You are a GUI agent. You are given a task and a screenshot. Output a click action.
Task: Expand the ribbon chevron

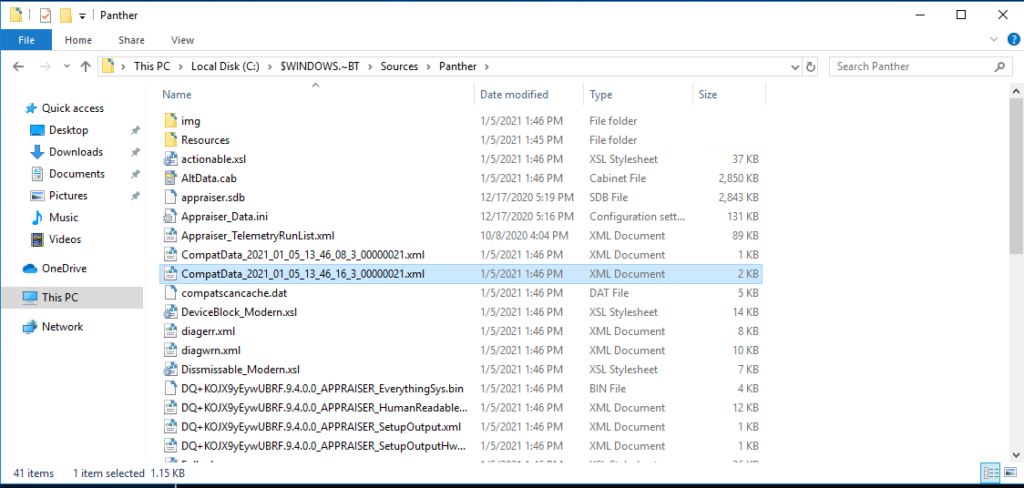[x=995, y=40]
